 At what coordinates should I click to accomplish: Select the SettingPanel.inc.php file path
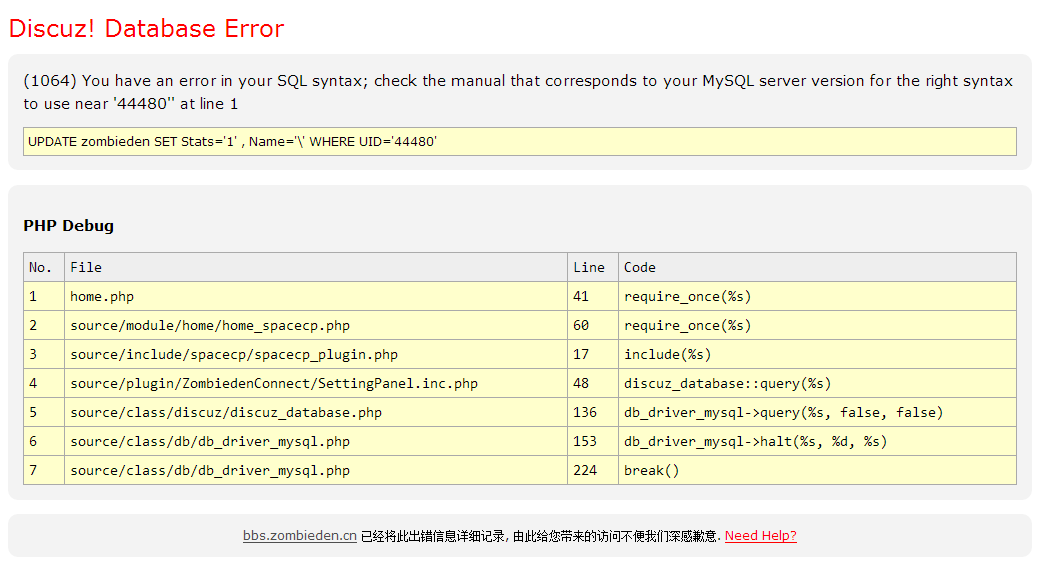(274, 383)
